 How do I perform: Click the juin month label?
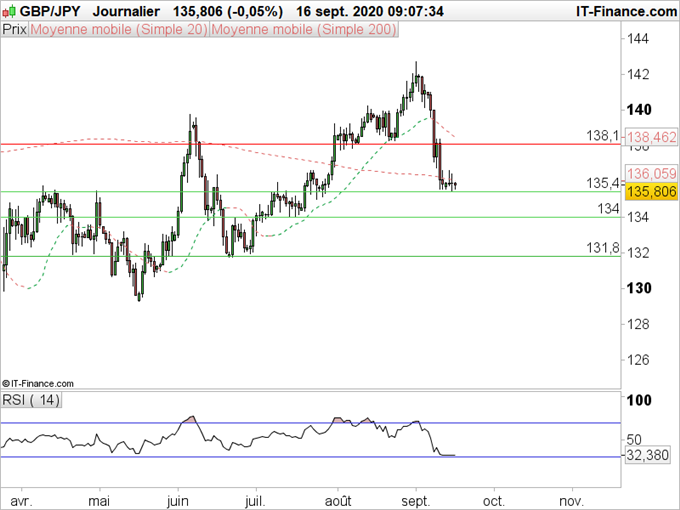[x=178, y=501]
